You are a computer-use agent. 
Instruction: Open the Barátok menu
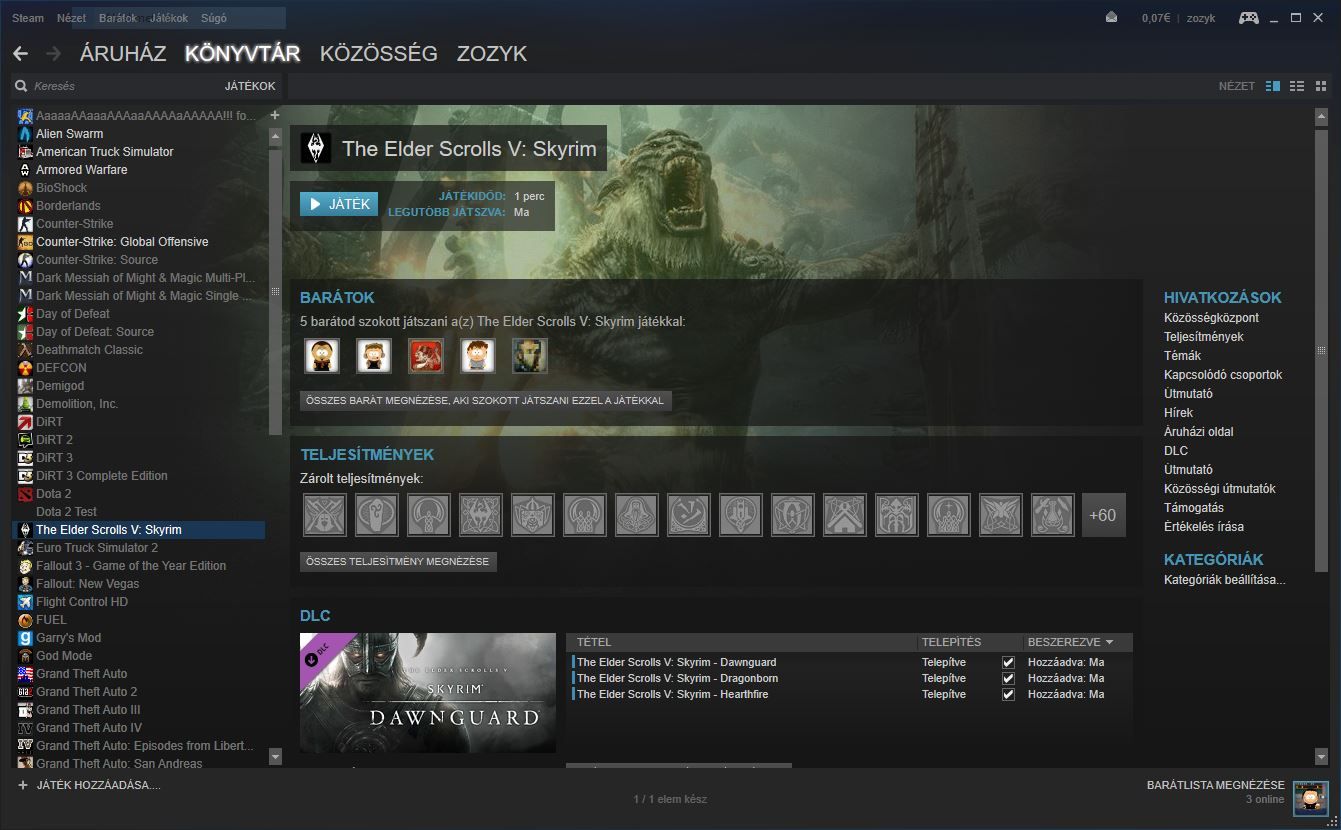click(118, 18)
